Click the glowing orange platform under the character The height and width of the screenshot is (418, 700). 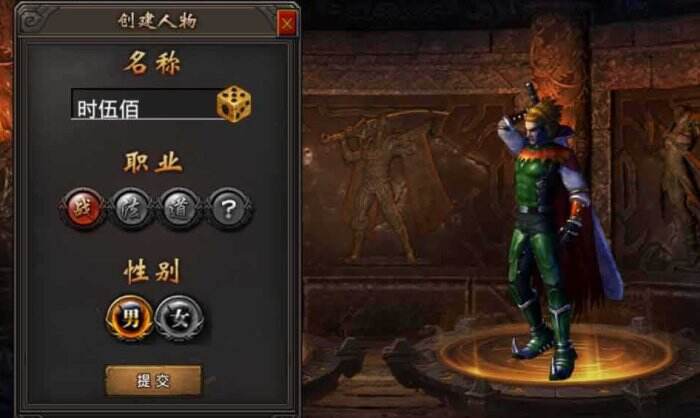tap(557, 354)
